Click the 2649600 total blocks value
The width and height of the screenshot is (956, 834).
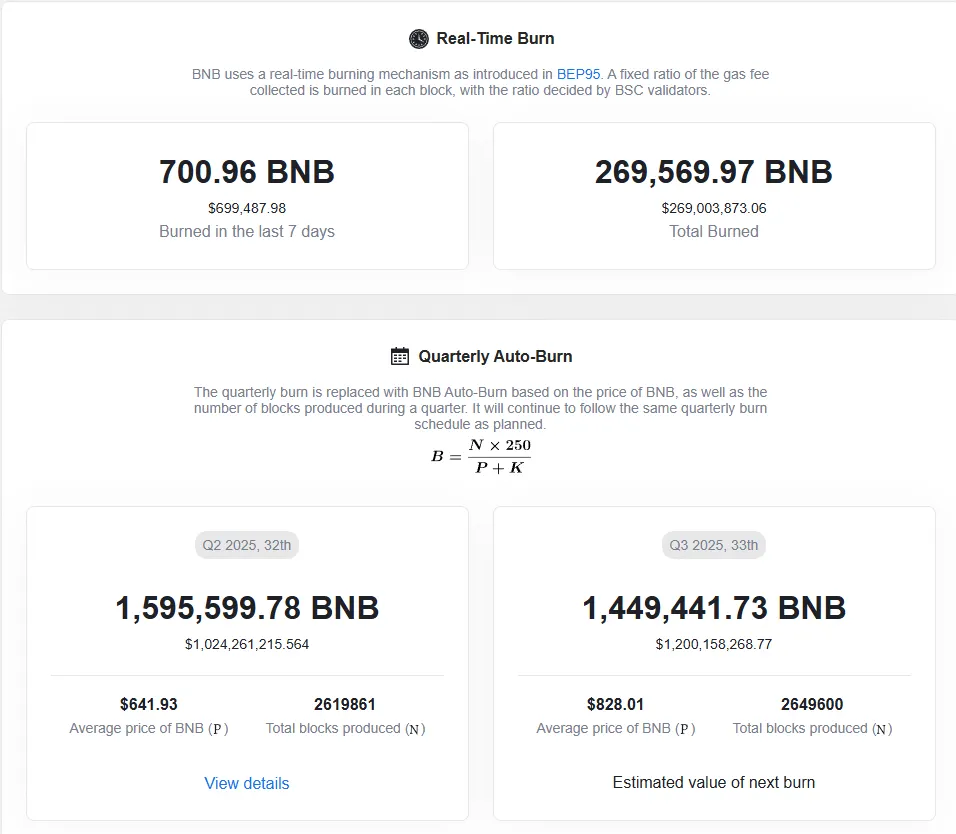812,704
